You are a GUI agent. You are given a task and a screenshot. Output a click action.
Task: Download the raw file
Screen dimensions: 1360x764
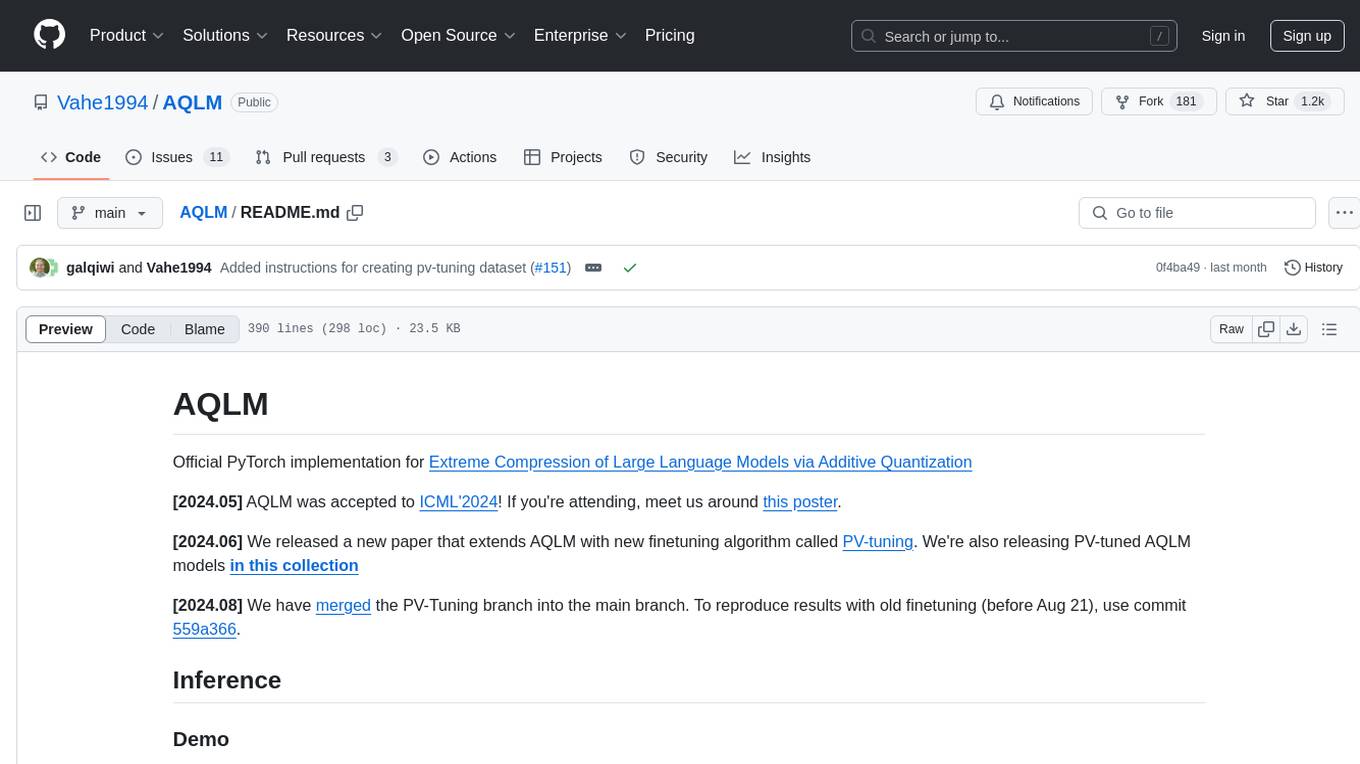point(1294,329)
